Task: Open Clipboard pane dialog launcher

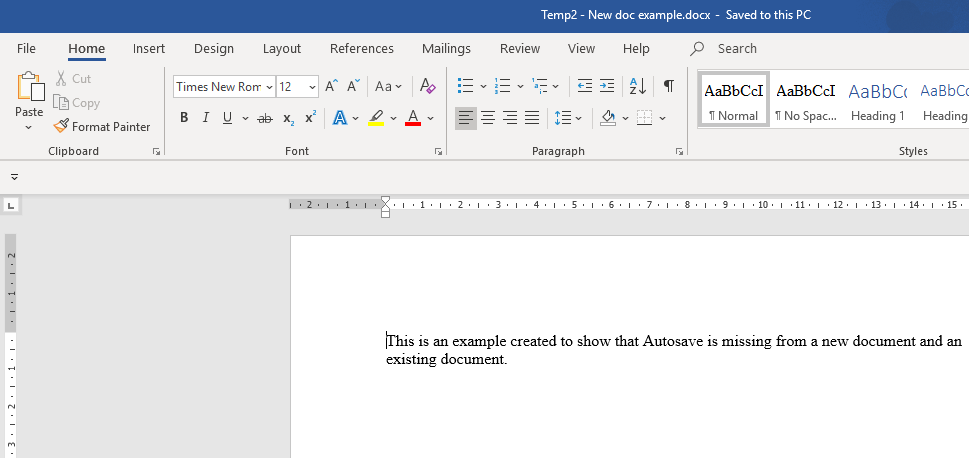Action: (x=156, y=151)
